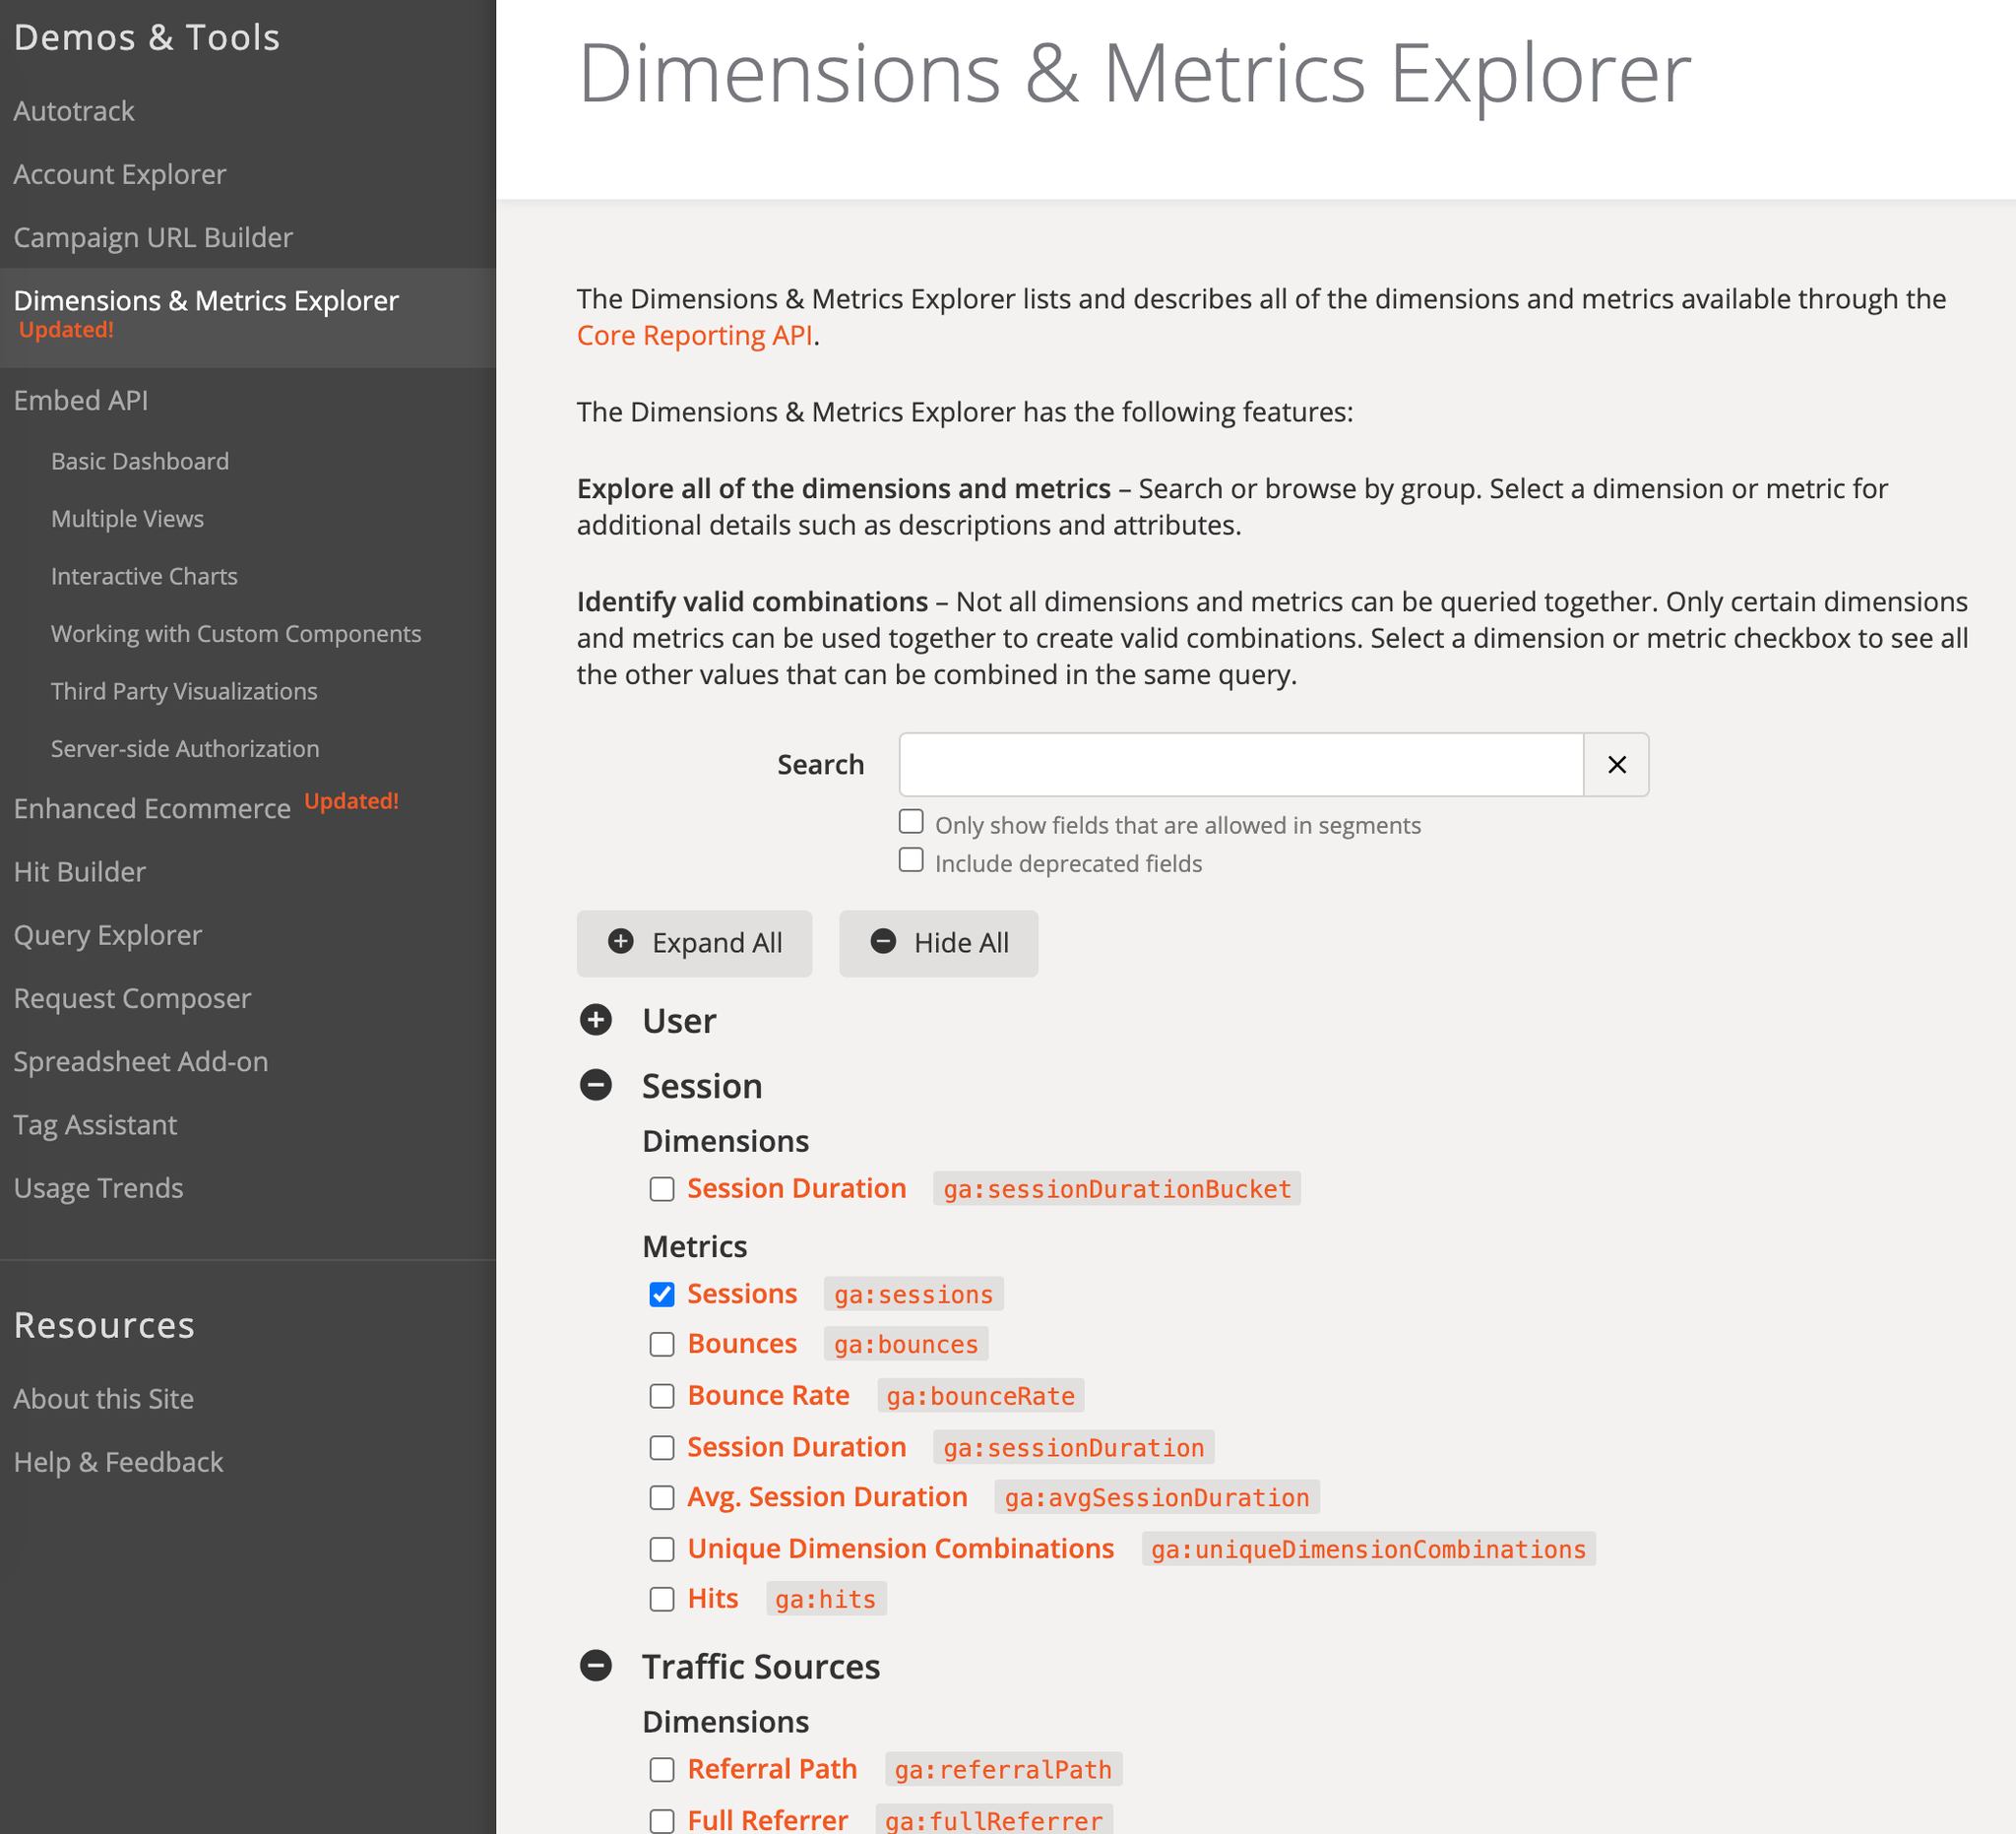Open Campaign URL Builder

coord(153,238)
